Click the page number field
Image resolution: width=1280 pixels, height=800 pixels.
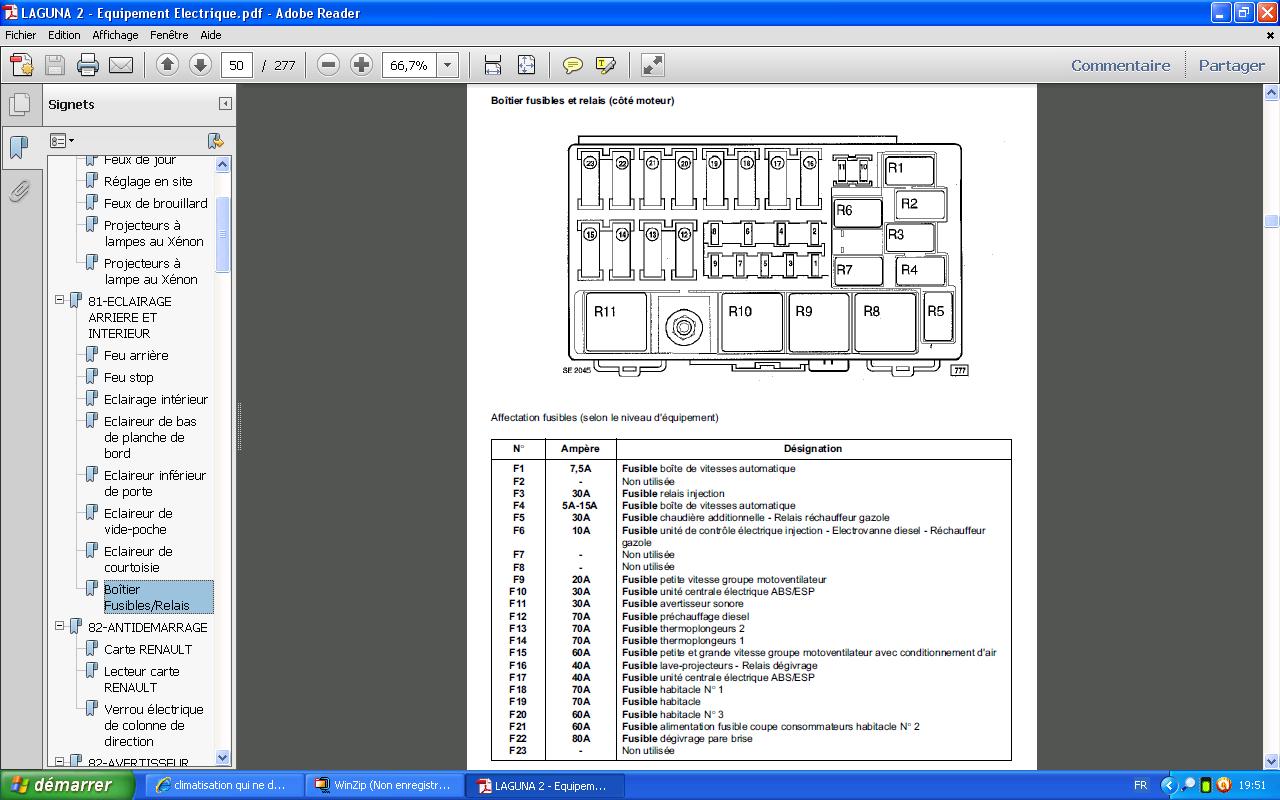click(237, 65)
